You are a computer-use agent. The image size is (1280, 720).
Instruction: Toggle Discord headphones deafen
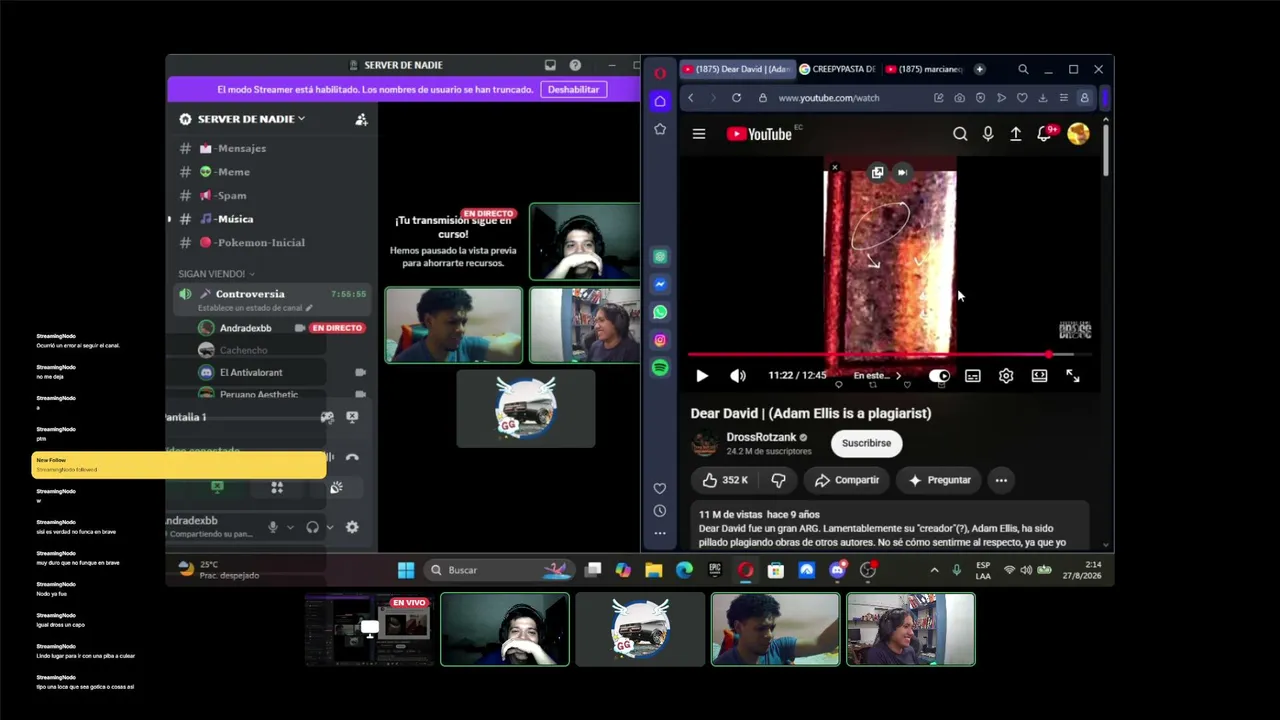[313, 527]
